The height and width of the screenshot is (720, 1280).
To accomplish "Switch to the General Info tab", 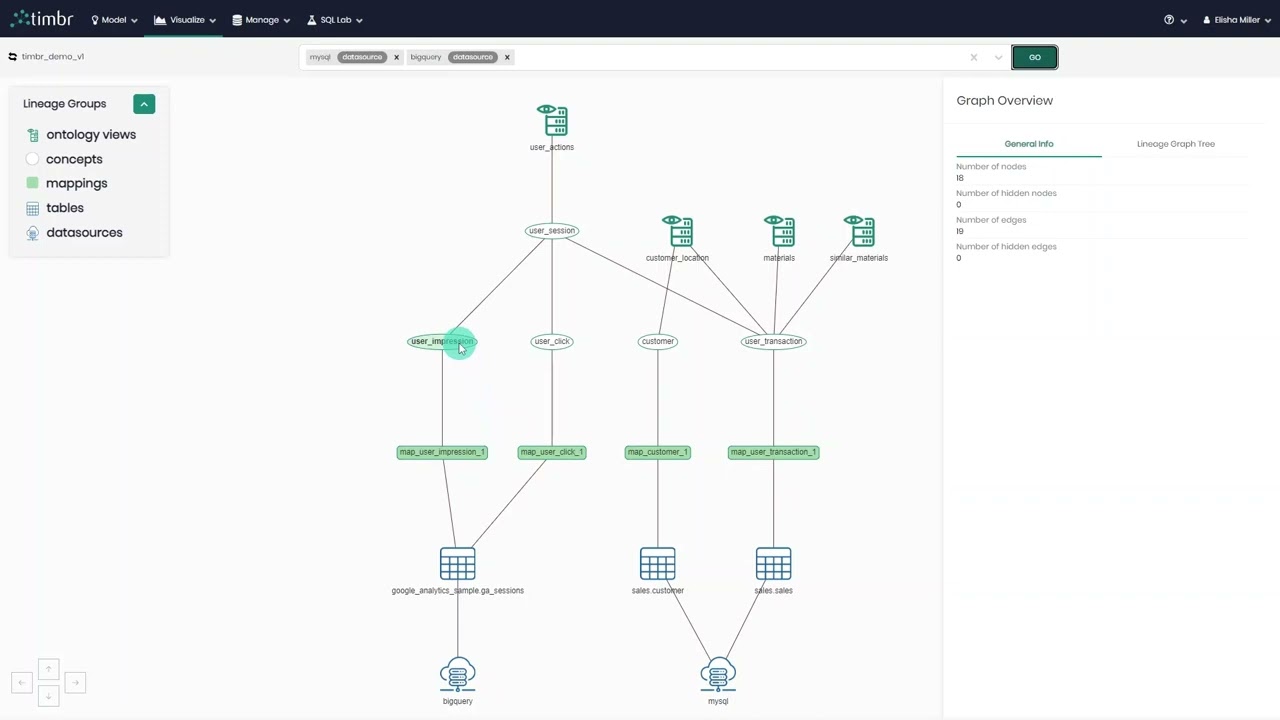I will pos(1029,144).
